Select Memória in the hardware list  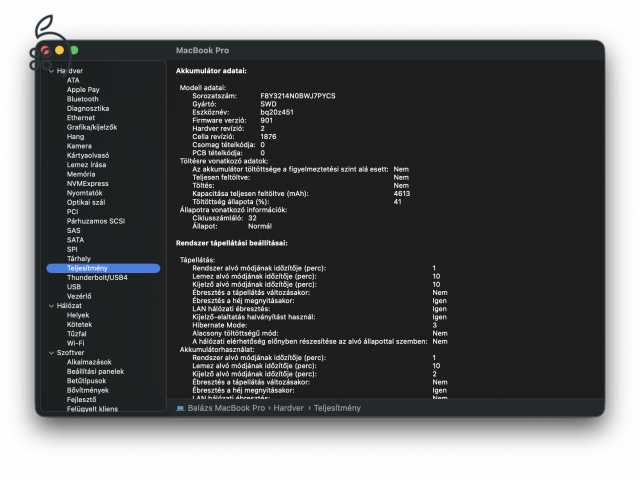[x=81, y=174]
